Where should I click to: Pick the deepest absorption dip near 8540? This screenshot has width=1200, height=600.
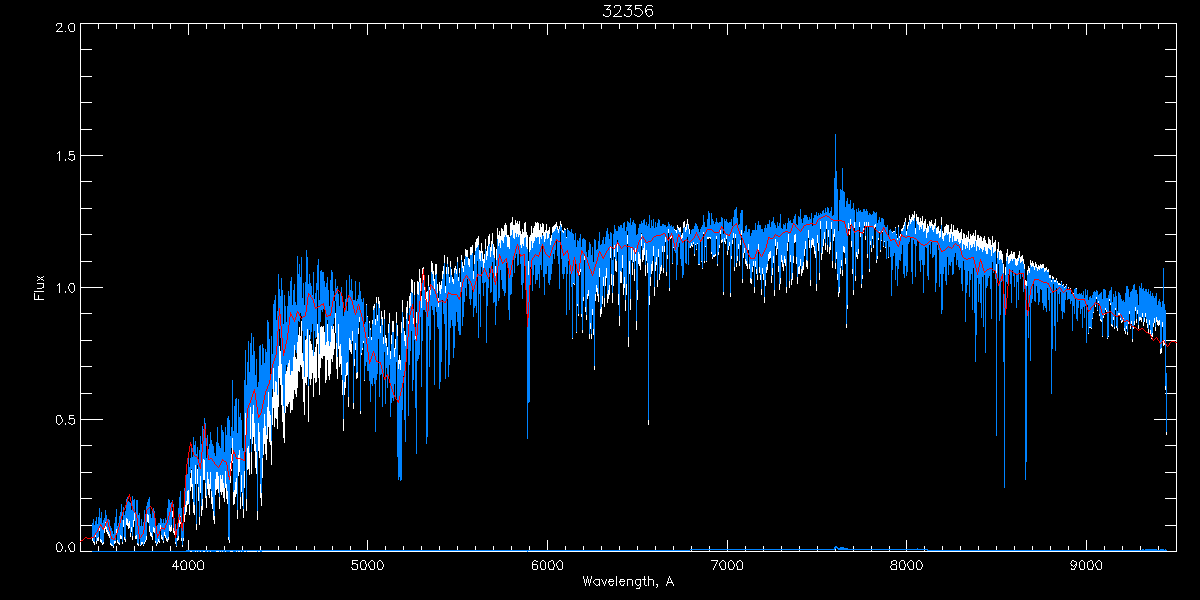(1004, 485)
